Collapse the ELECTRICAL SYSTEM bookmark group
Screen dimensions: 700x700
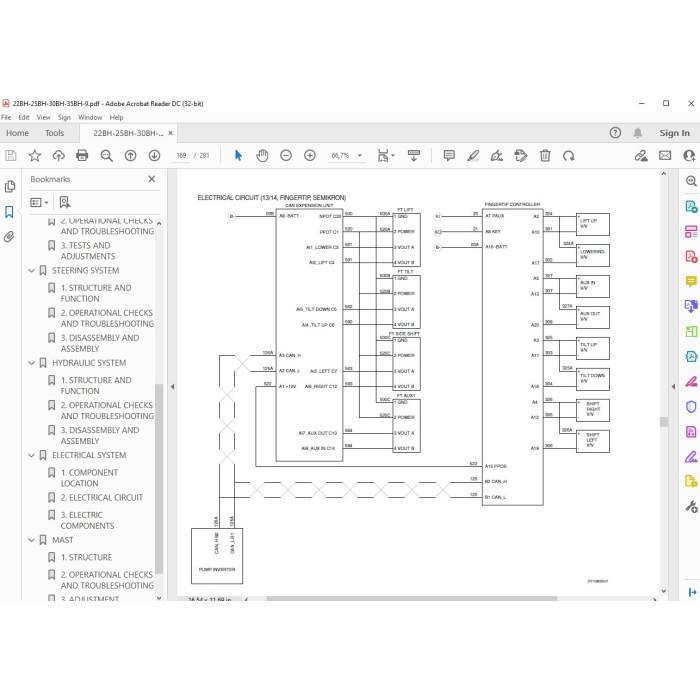pos(31,455)
